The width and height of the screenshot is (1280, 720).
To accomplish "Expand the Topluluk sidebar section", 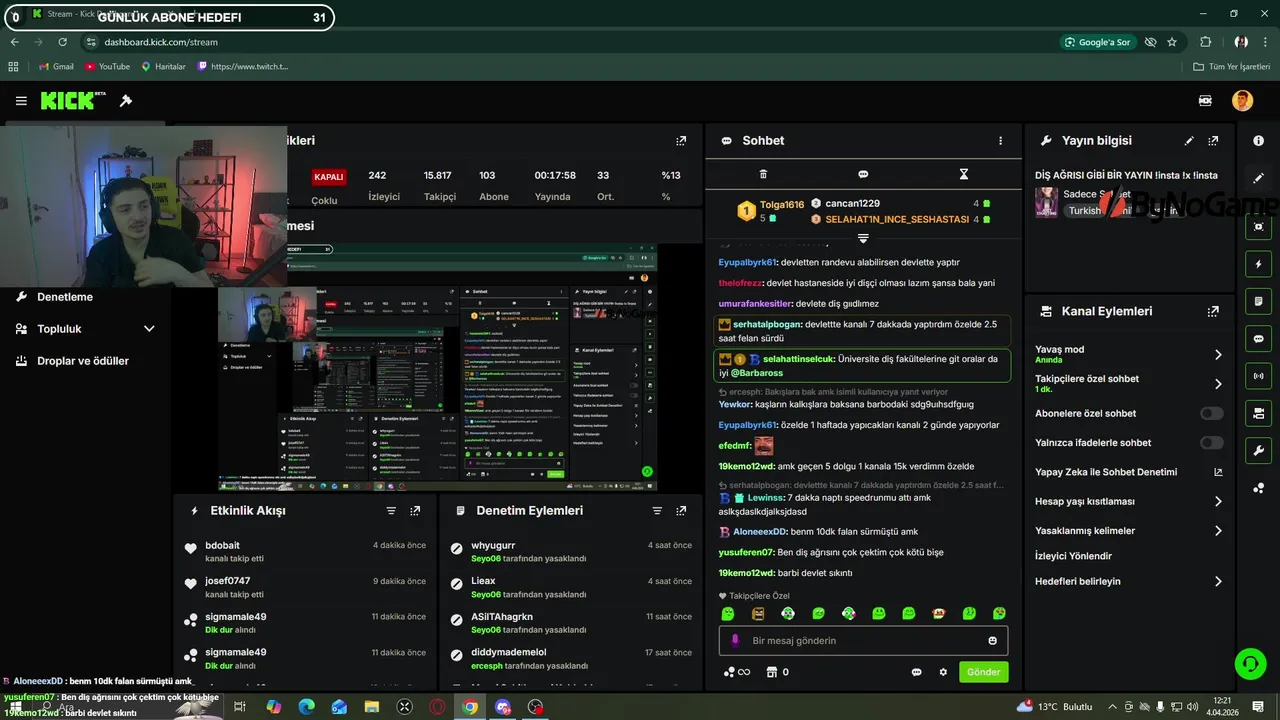I will tap(85, 329).
